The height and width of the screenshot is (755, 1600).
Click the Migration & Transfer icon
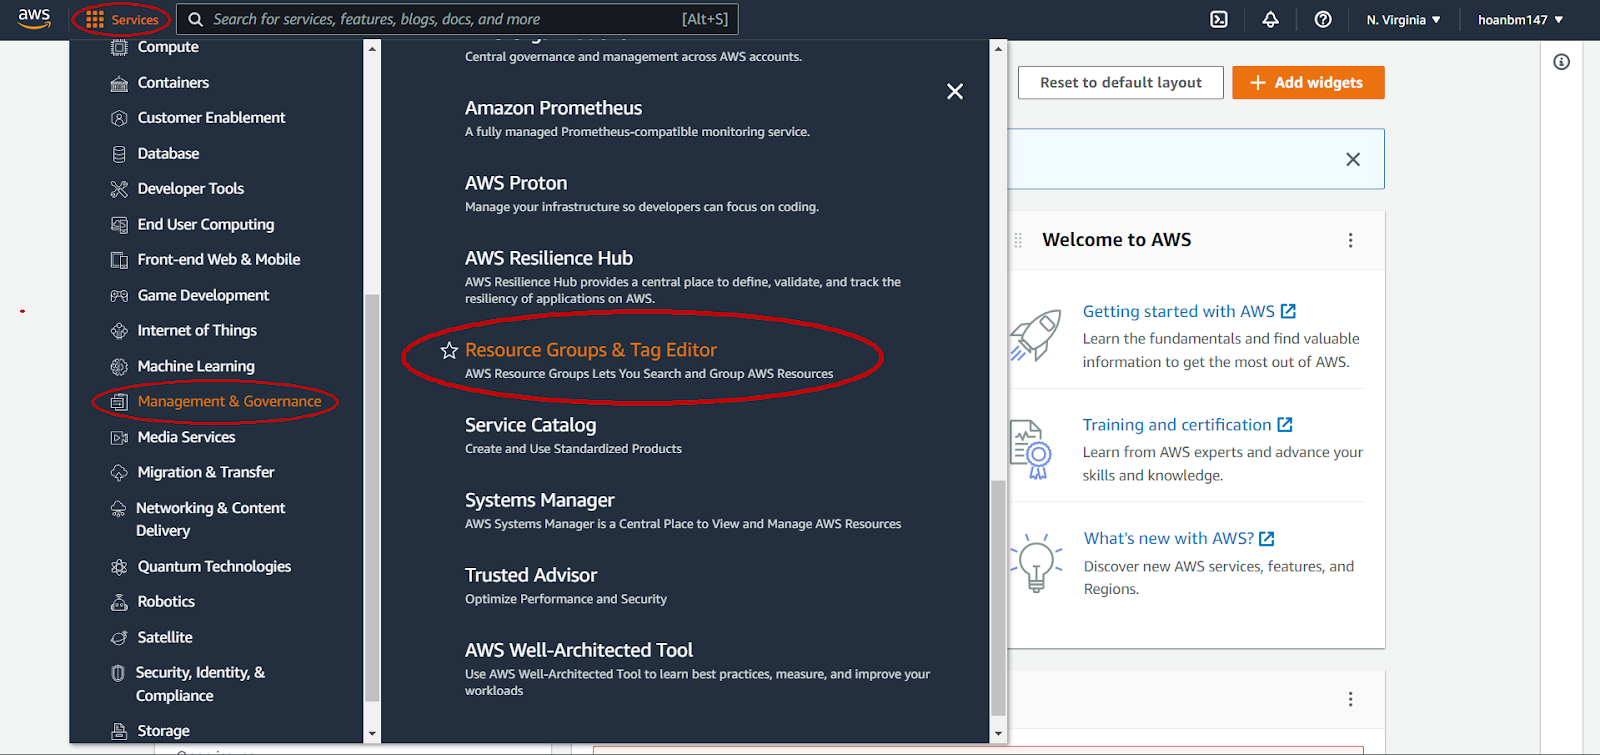click(119, 473)
